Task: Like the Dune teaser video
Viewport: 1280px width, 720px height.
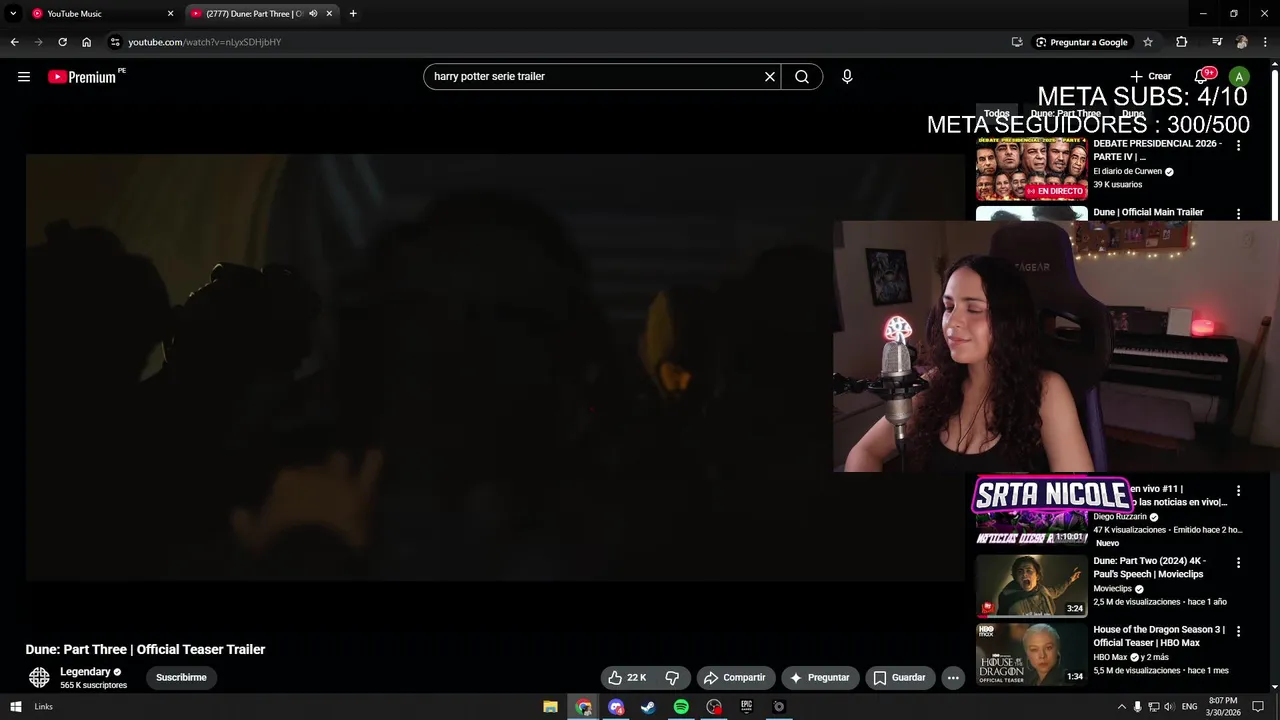Action: click(x=627, y=678)
